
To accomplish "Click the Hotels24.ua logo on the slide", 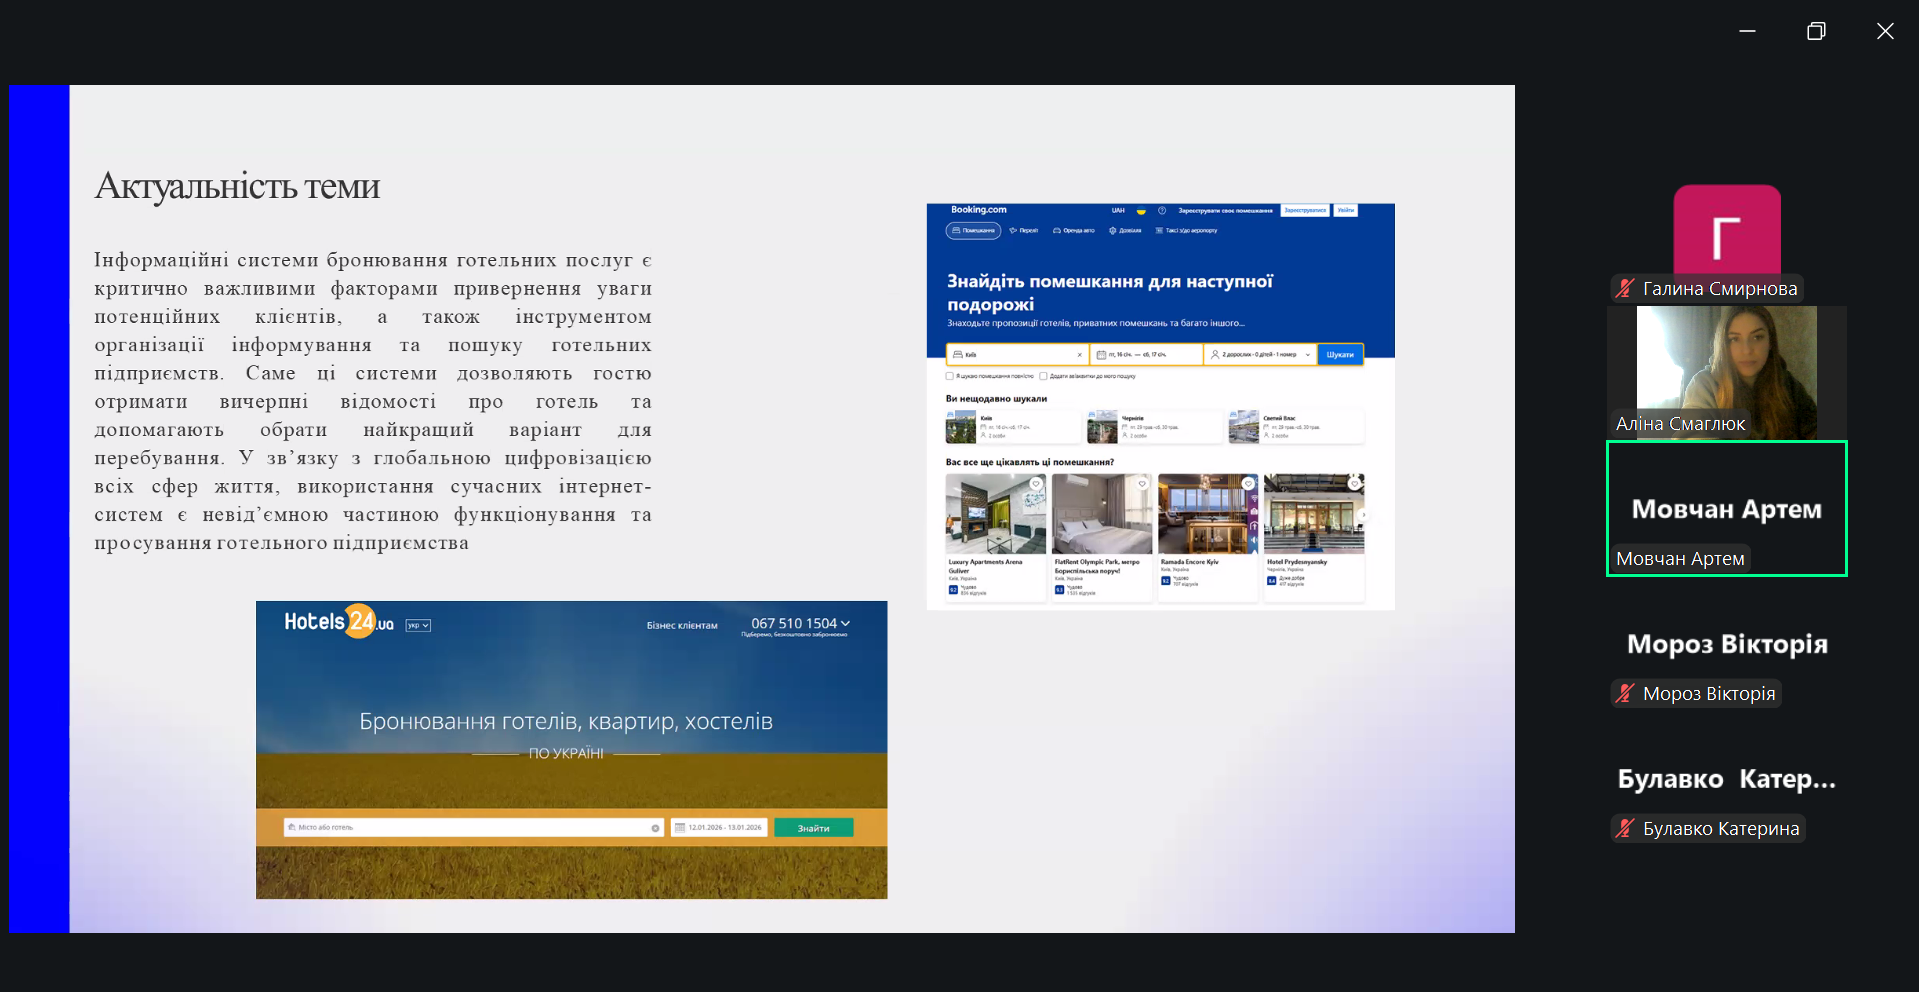I will pos(338,622).
